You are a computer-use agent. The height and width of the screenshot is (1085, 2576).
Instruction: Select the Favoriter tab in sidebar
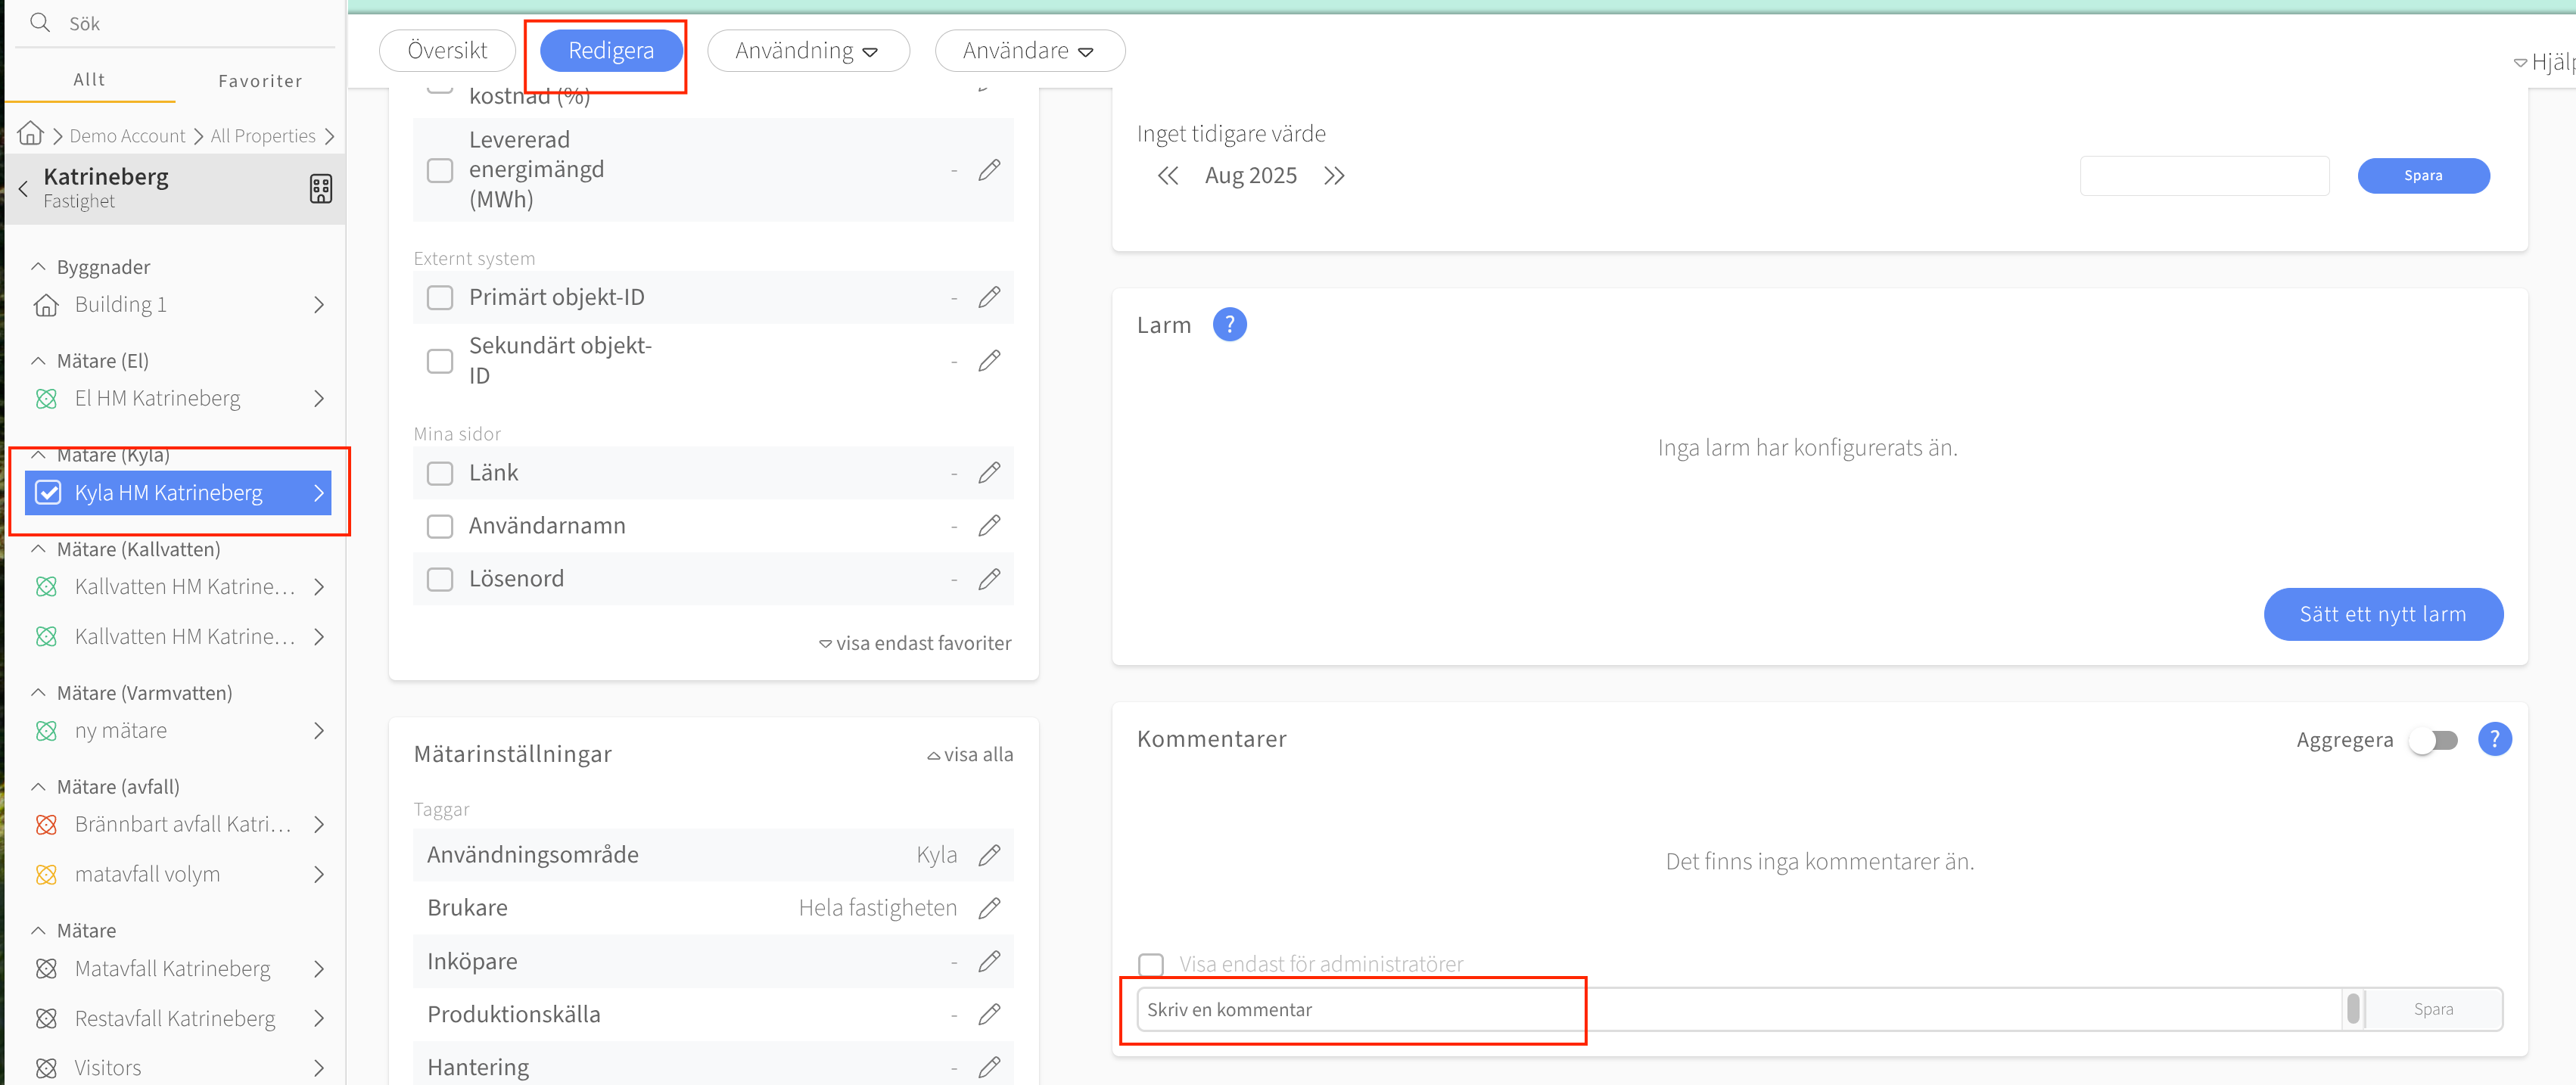[x=260, y=80]
